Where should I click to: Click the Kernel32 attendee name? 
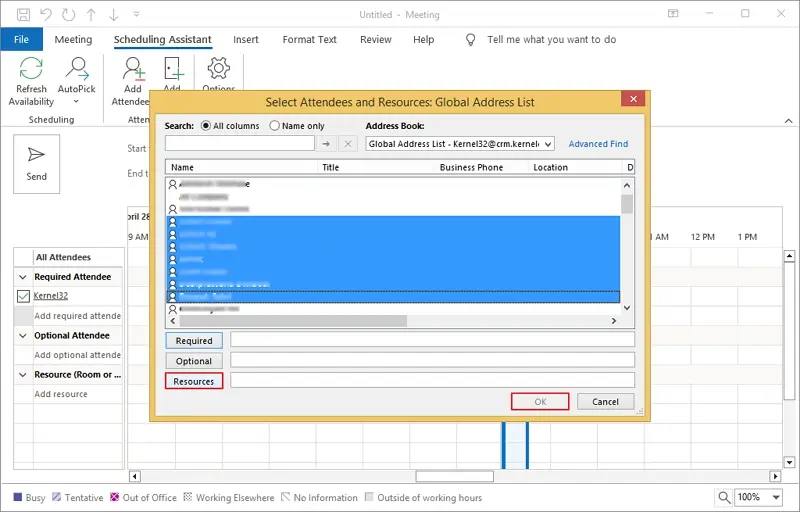pos(51,296)
